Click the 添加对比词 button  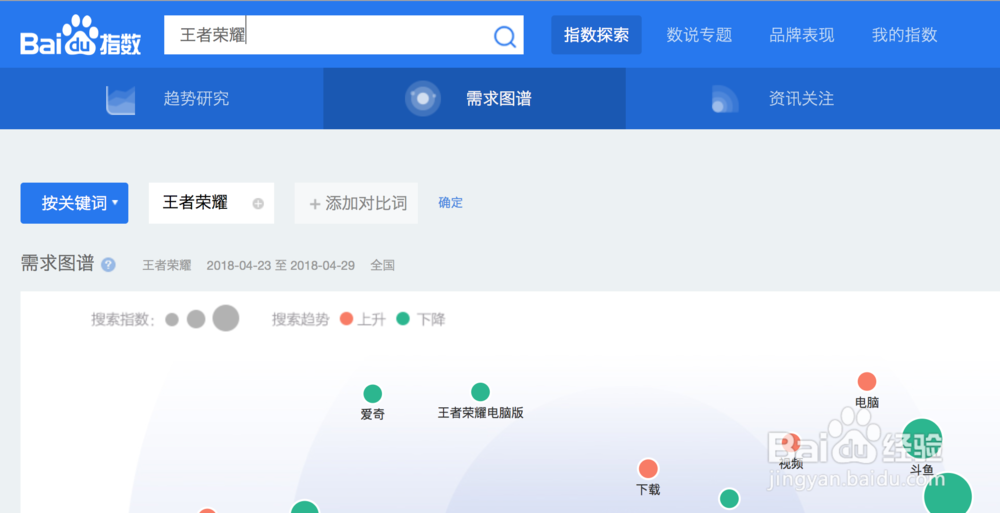(357, 203)
